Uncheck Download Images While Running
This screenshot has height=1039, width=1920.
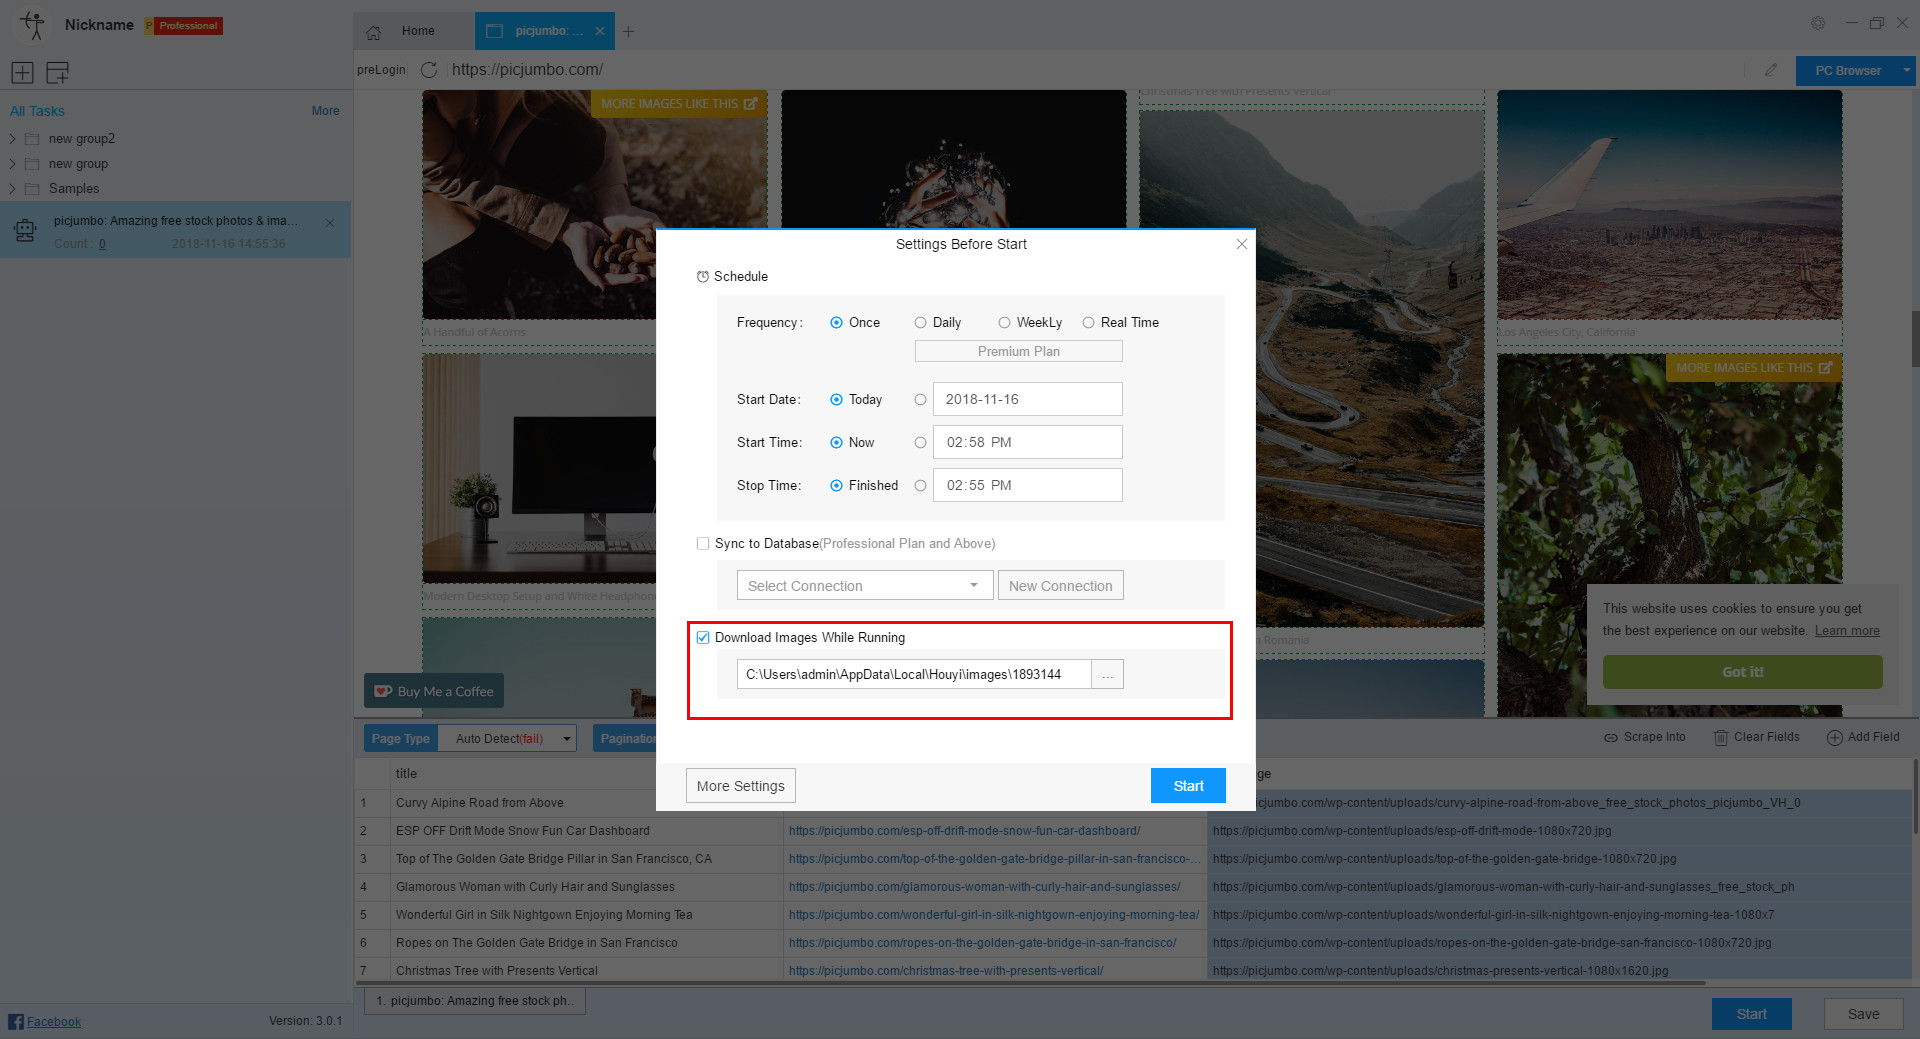pos(703,638)
